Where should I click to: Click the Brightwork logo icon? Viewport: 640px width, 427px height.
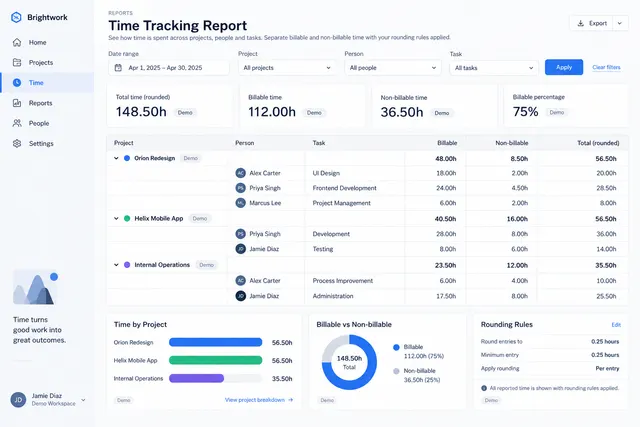[x=16, y=17]
